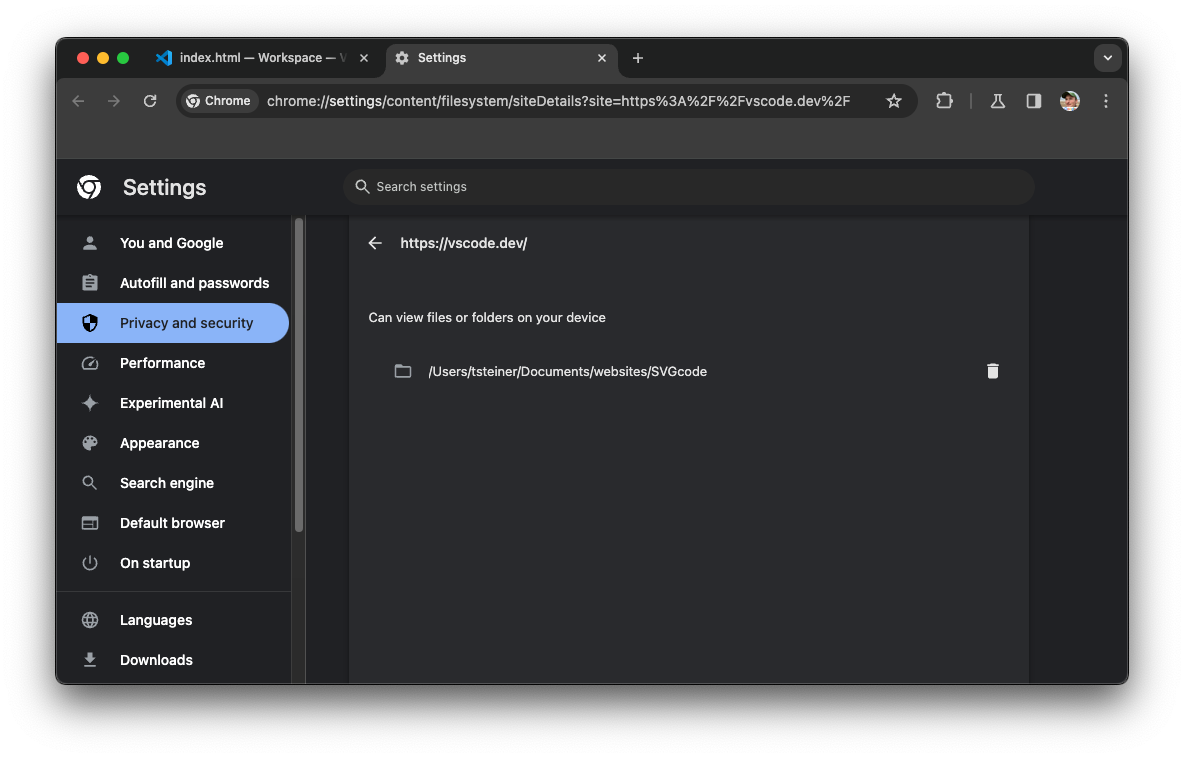Screen dimensions: 1184x758
Task: Open the Downloads settings section
Action: pos(156,660)
